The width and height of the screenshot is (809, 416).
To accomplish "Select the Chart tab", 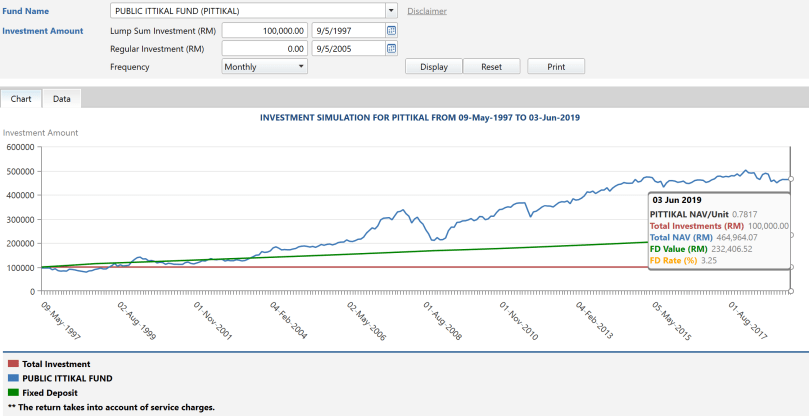I will 21,99.
